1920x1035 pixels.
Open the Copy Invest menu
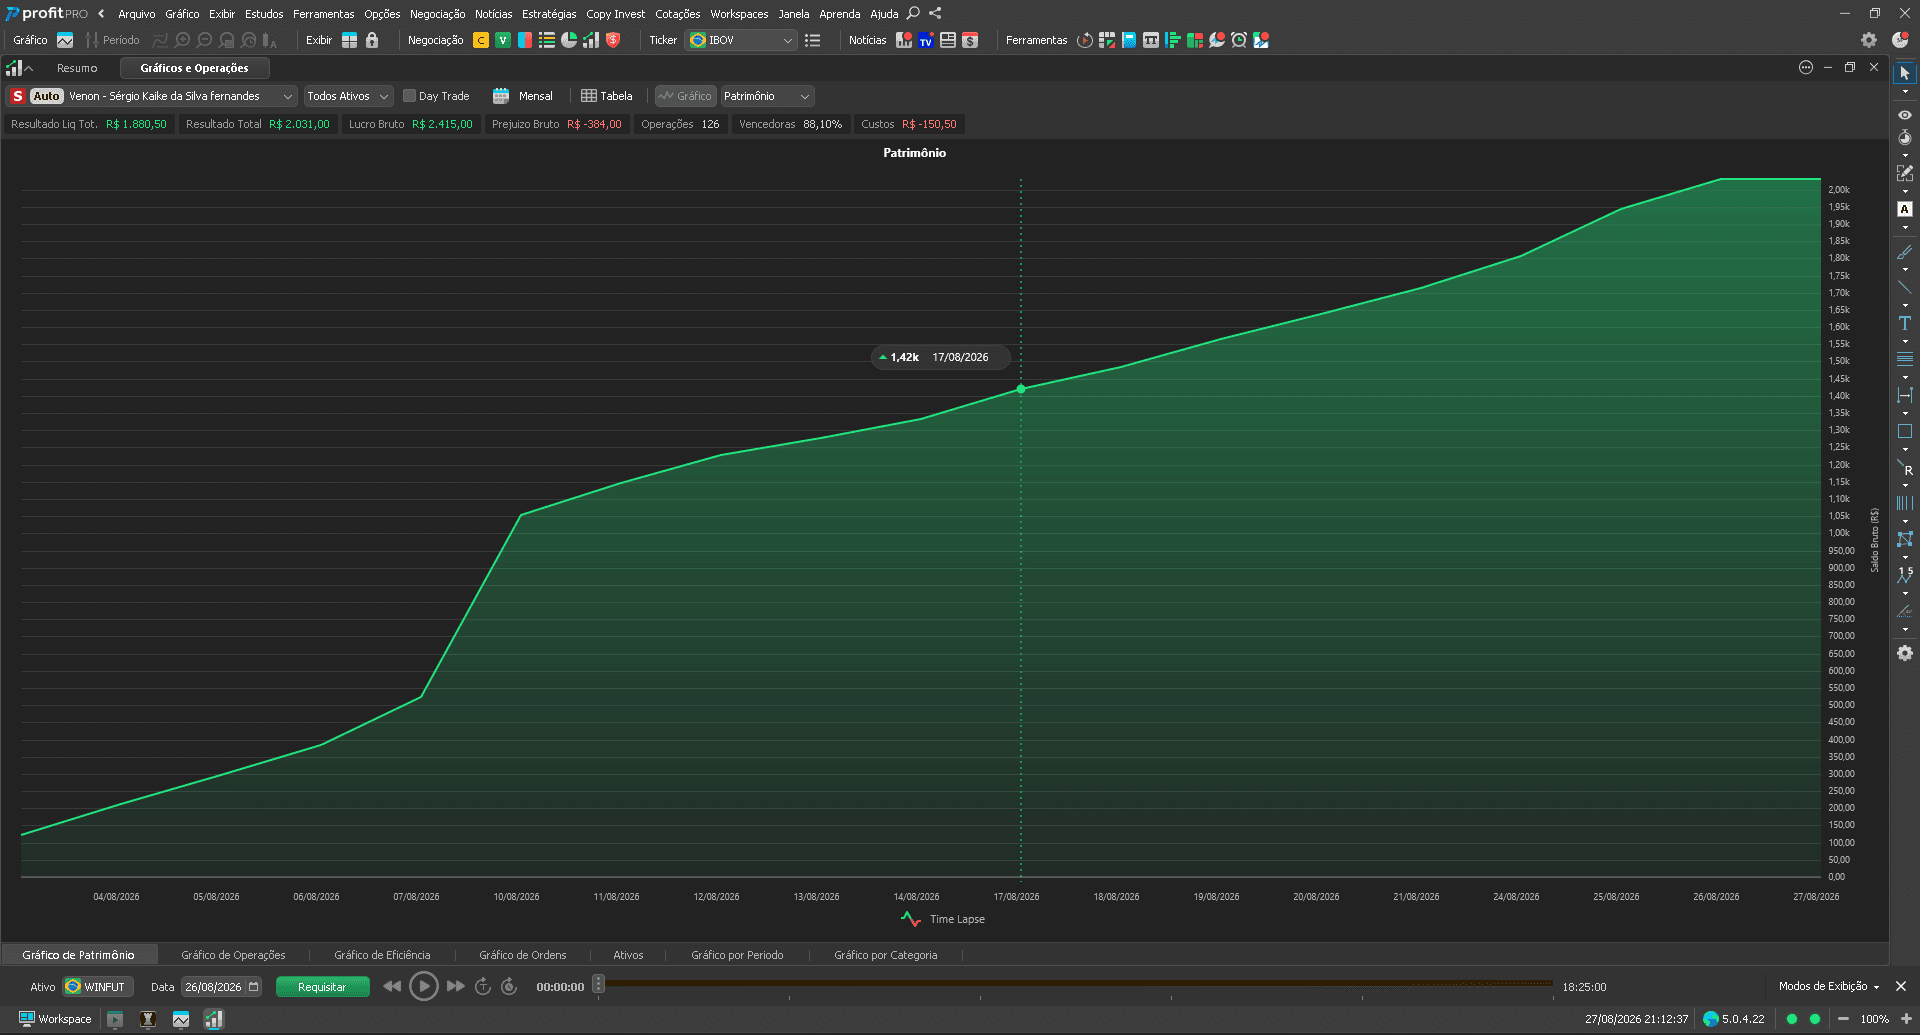pos(615,14)
